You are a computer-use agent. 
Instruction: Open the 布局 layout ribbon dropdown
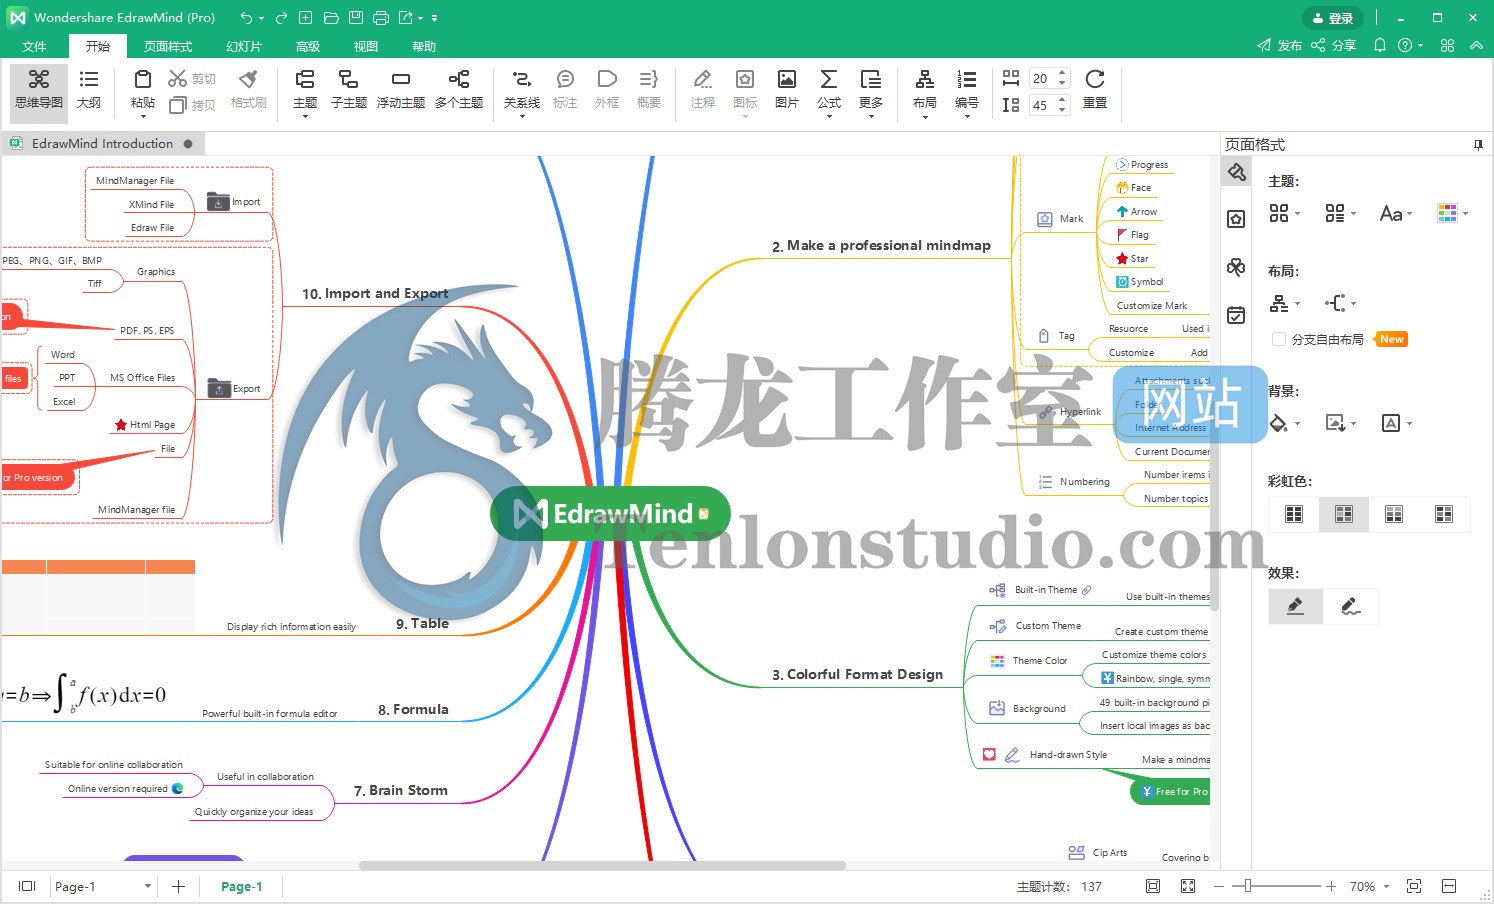pos(925,116)
